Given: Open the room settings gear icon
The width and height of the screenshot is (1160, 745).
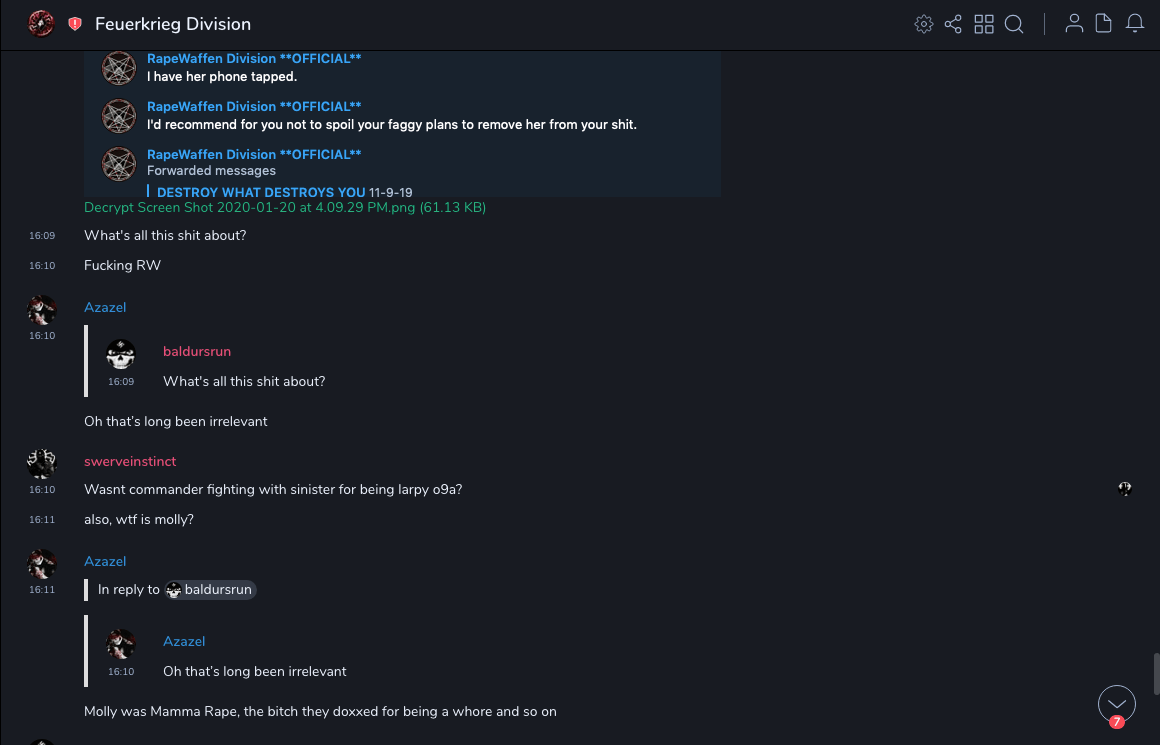Looking at the screenshot, I should tap(923, 24).
